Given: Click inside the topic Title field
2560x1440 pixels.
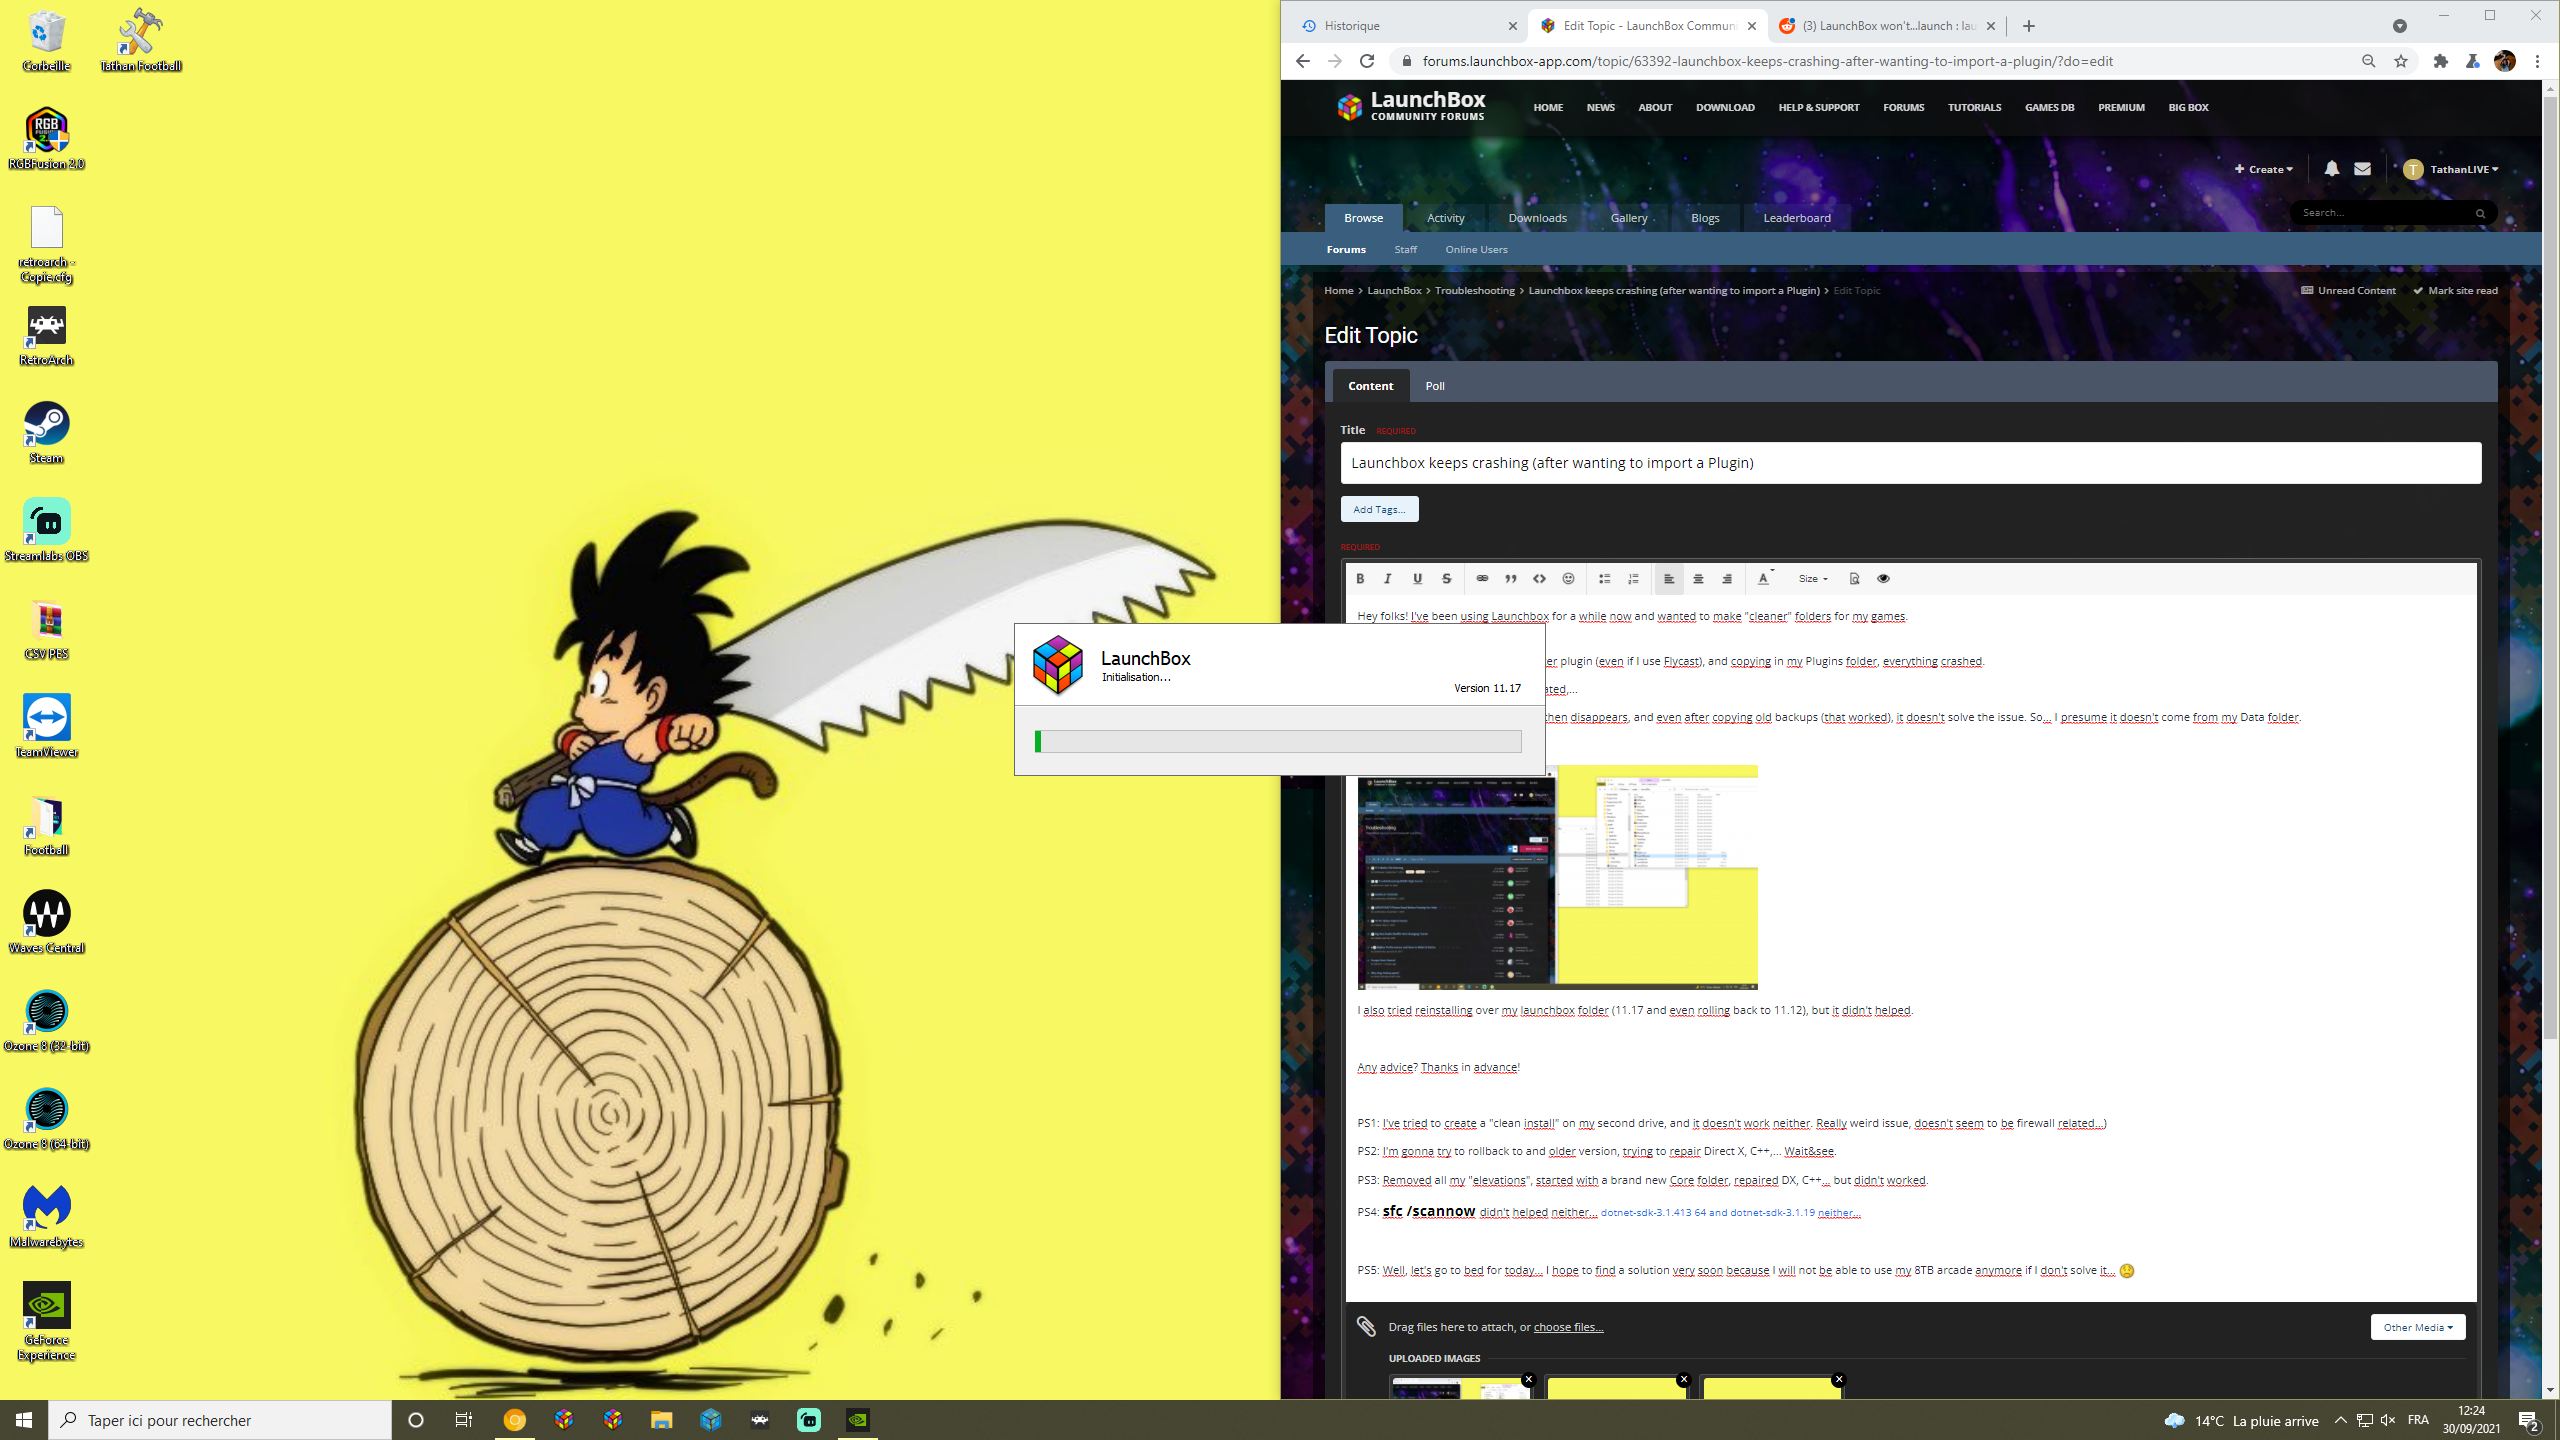Looking at the screenshot, I should click(1910, 463).
